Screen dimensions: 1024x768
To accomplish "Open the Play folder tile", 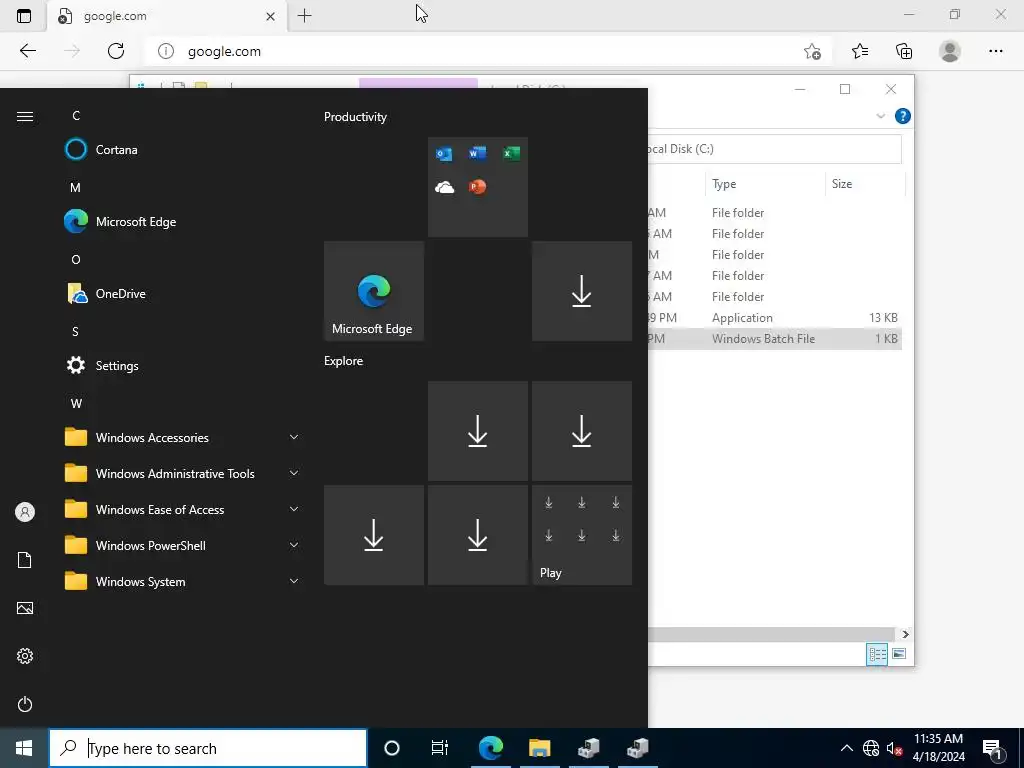I will (581, 535).
